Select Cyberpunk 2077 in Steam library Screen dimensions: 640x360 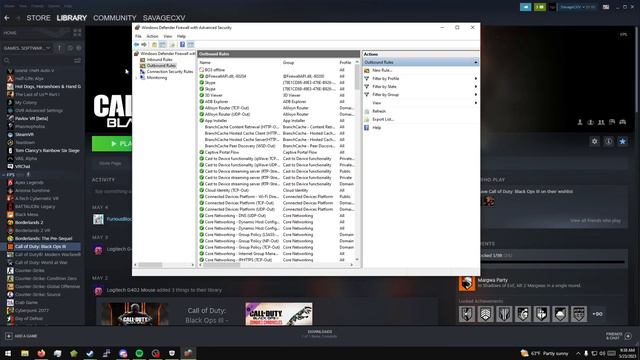pos(32,311)
